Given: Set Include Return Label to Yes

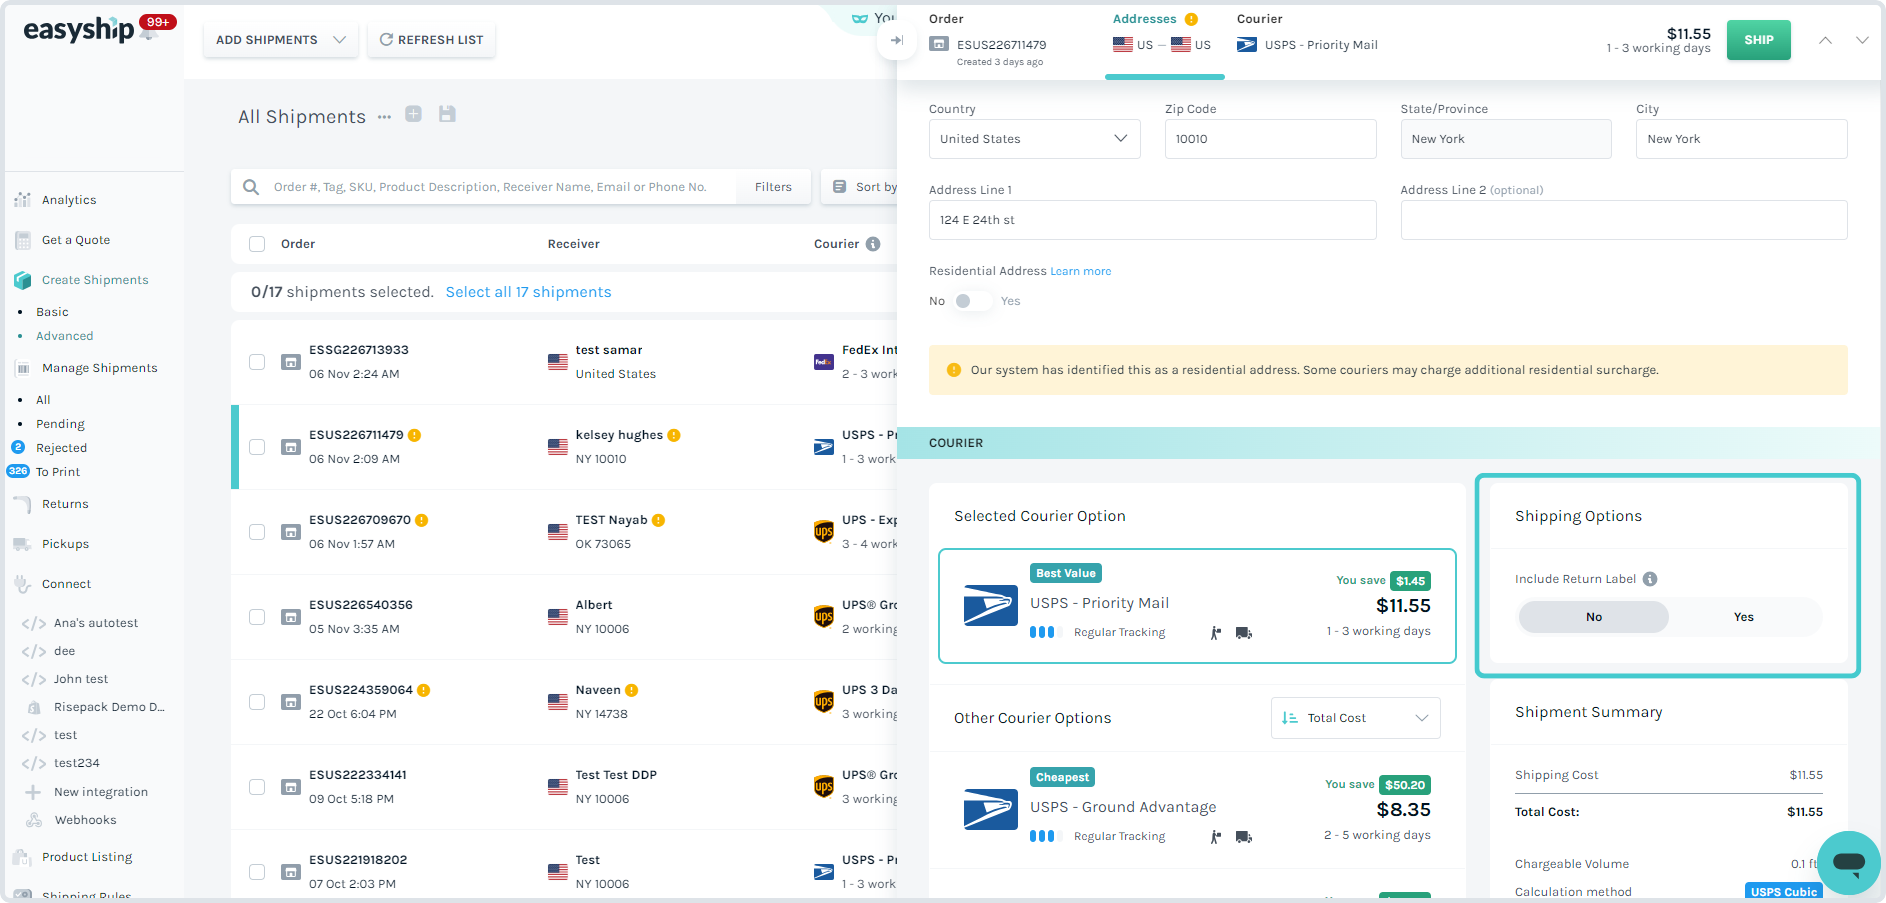Looking at the screenshot, I should point(1743,617).
